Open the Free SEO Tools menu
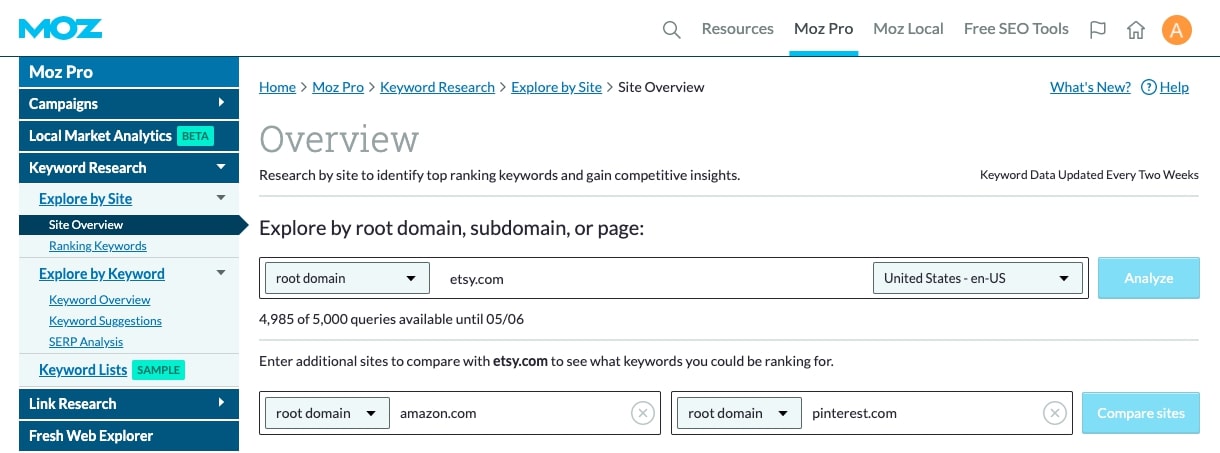 click(x=1016, y=29)
